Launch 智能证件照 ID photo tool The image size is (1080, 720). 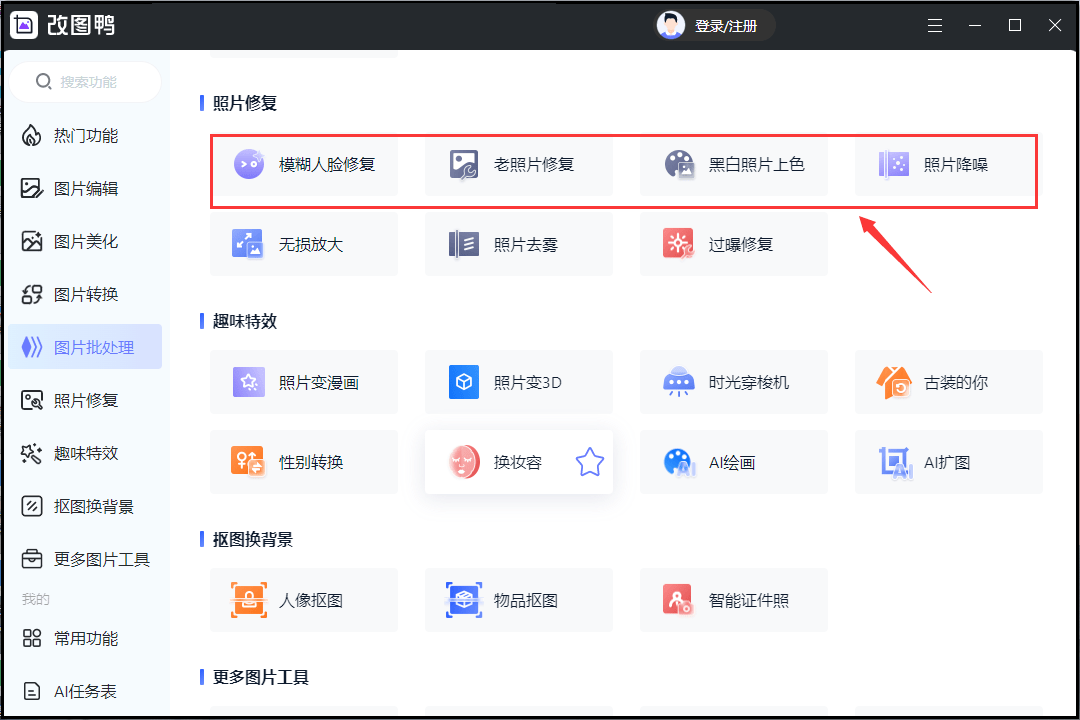coord(734,599)
